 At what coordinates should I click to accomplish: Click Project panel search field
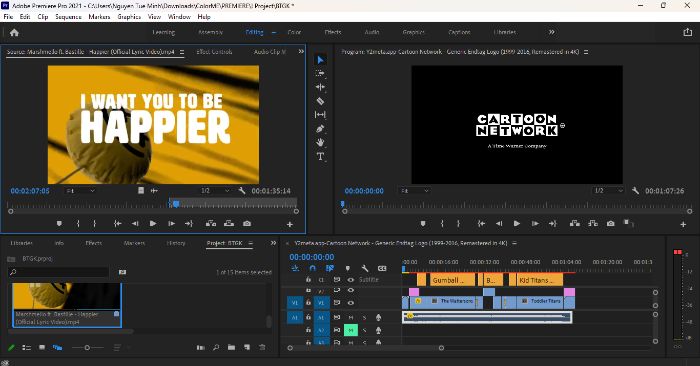58,272
